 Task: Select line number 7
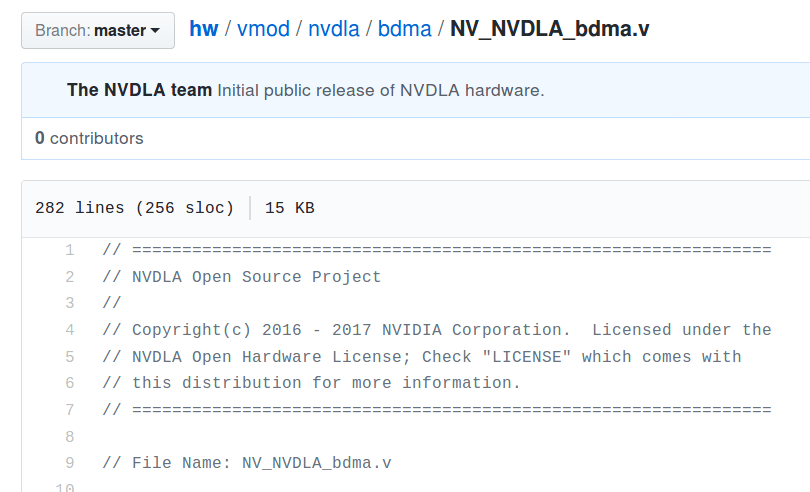tap(70, 410)
